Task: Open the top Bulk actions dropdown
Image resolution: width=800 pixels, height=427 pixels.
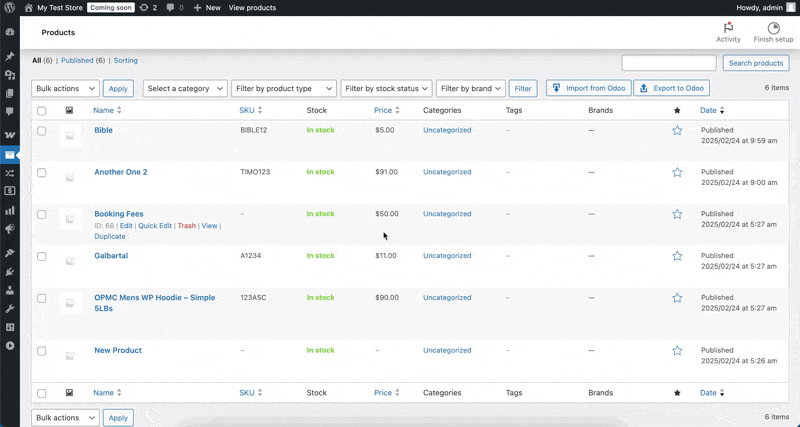Action: tap(65, 88)
